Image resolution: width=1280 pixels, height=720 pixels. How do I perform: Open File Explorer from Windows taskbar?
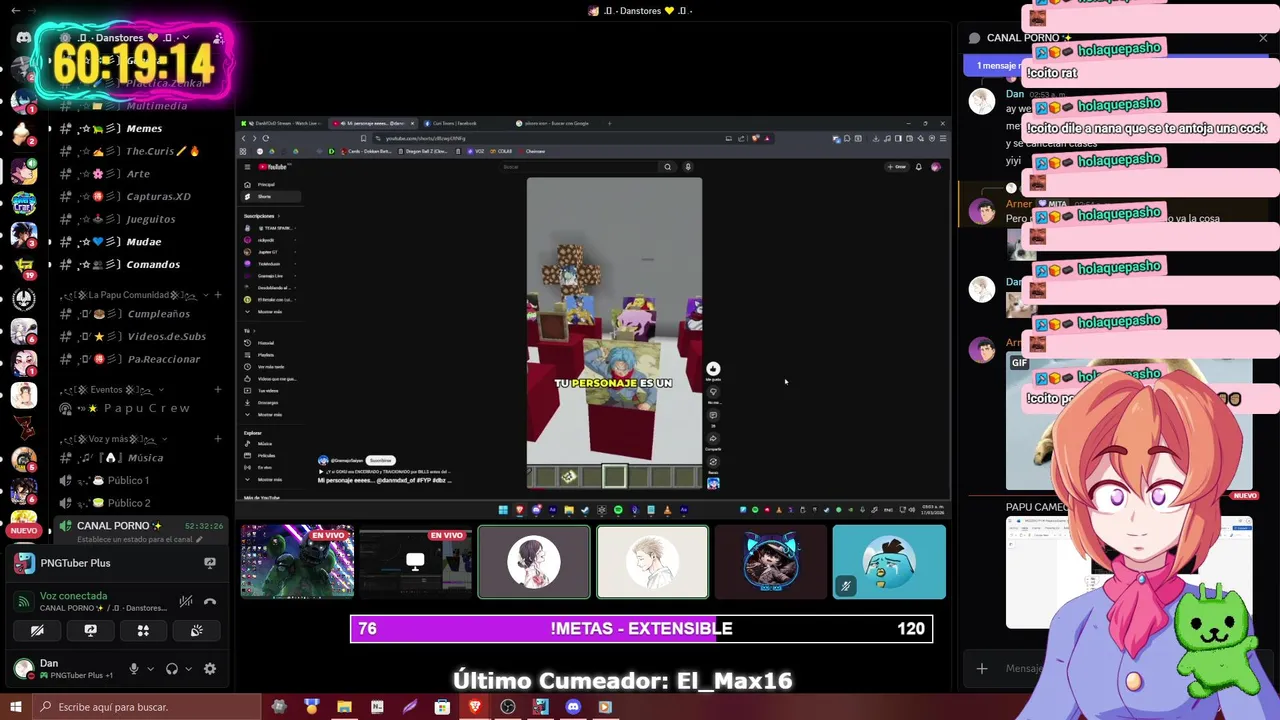(x=344, y=707)
